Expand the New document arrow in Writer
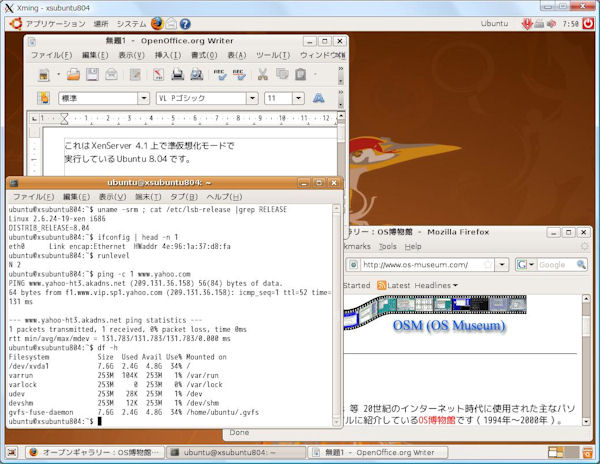Viewport: 600px width, 464px height. point(59,74)
